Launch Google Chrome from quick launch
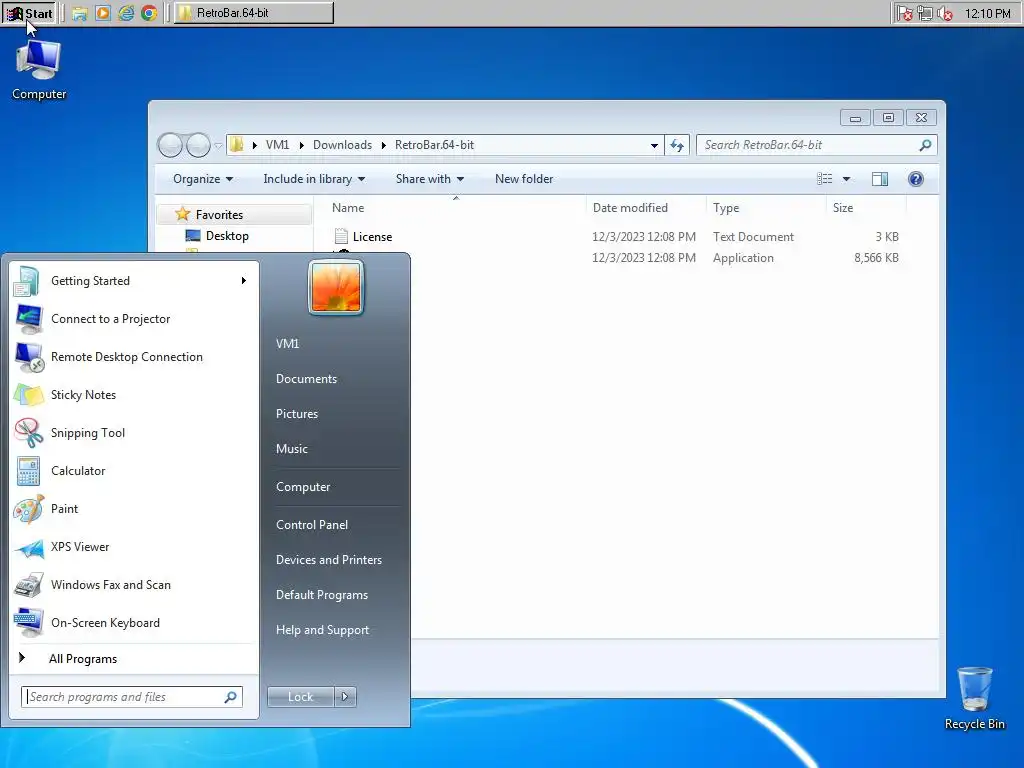1024x768 pixels. tap(149, 13)
